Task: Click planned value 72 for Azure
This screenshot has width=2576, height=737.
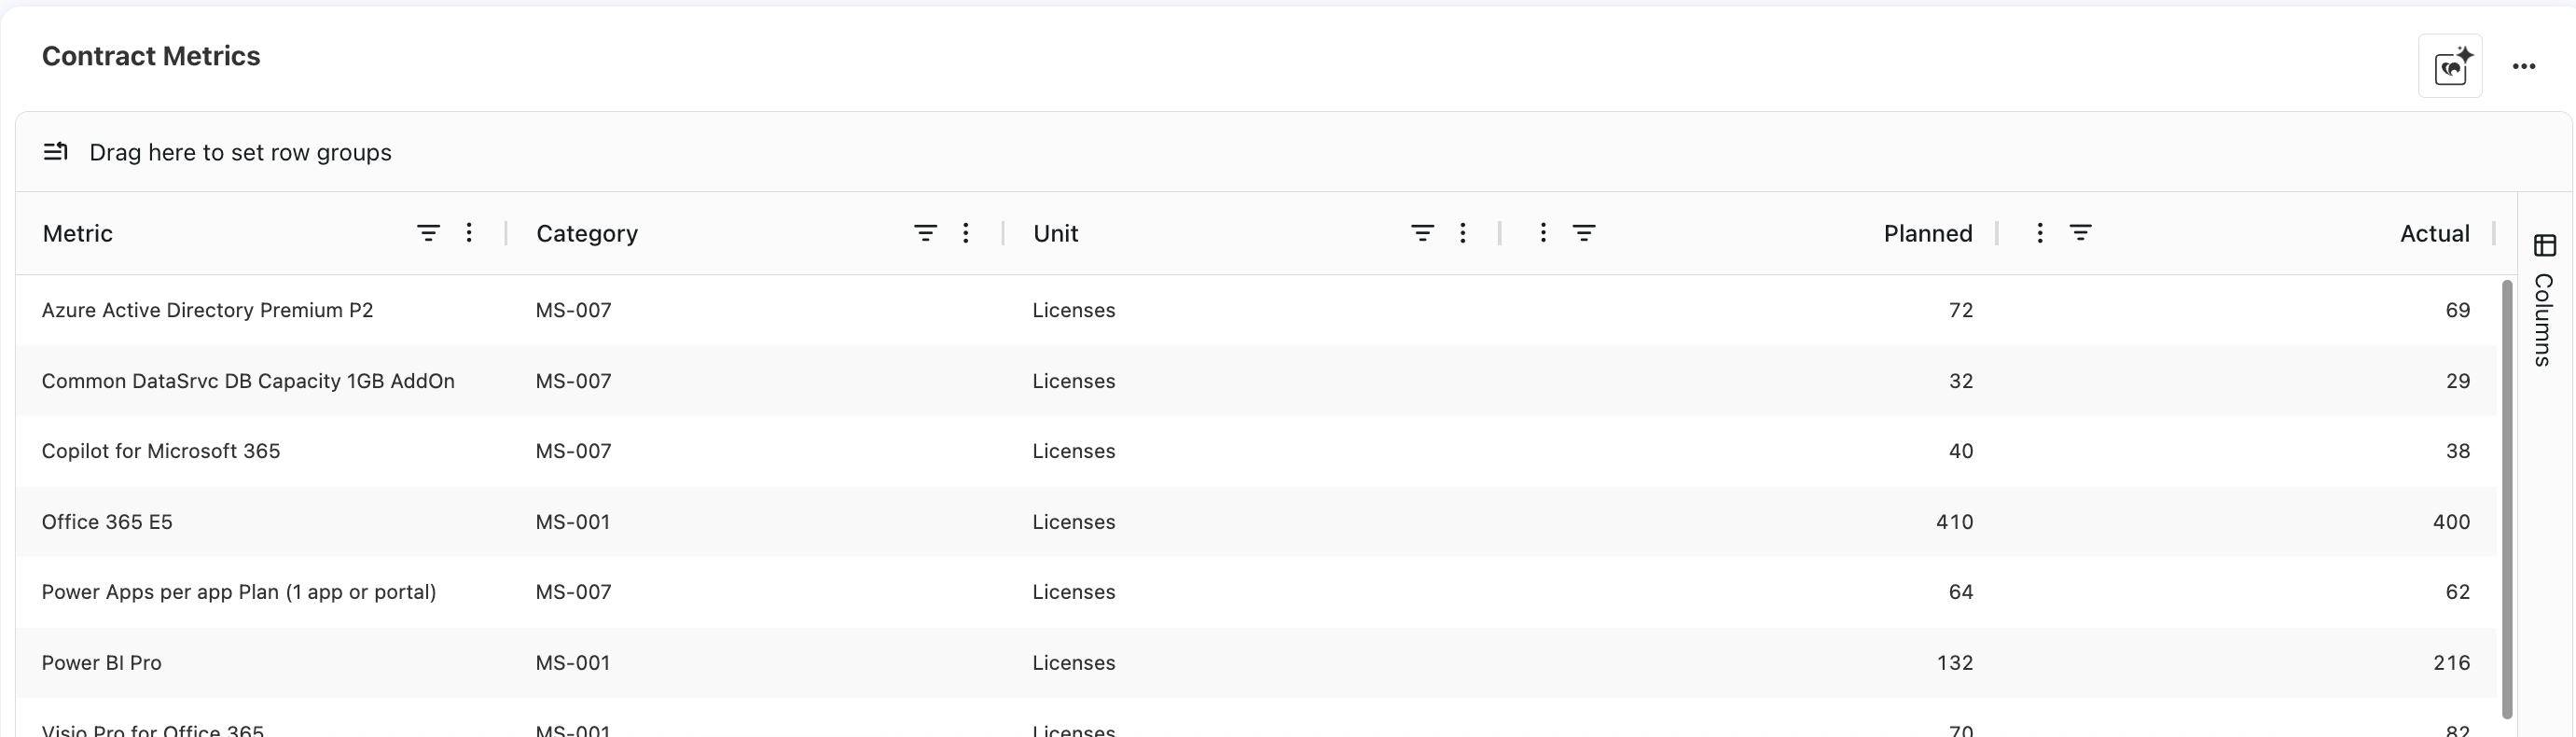Action: 1961,311
